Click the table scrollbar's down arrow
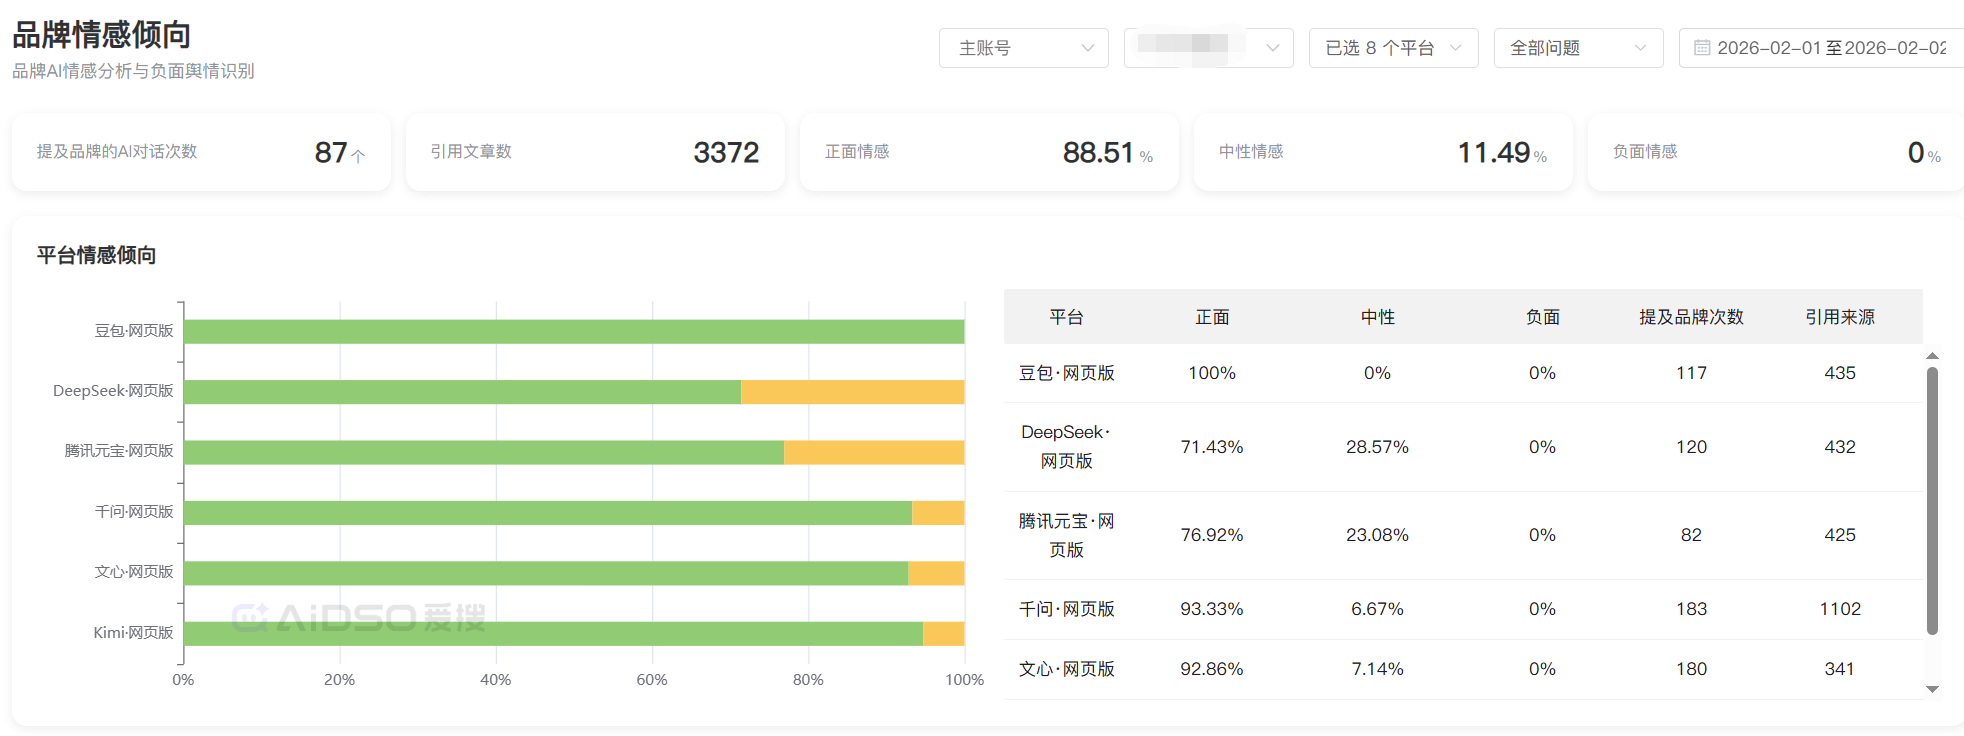 click(1932, 689)
